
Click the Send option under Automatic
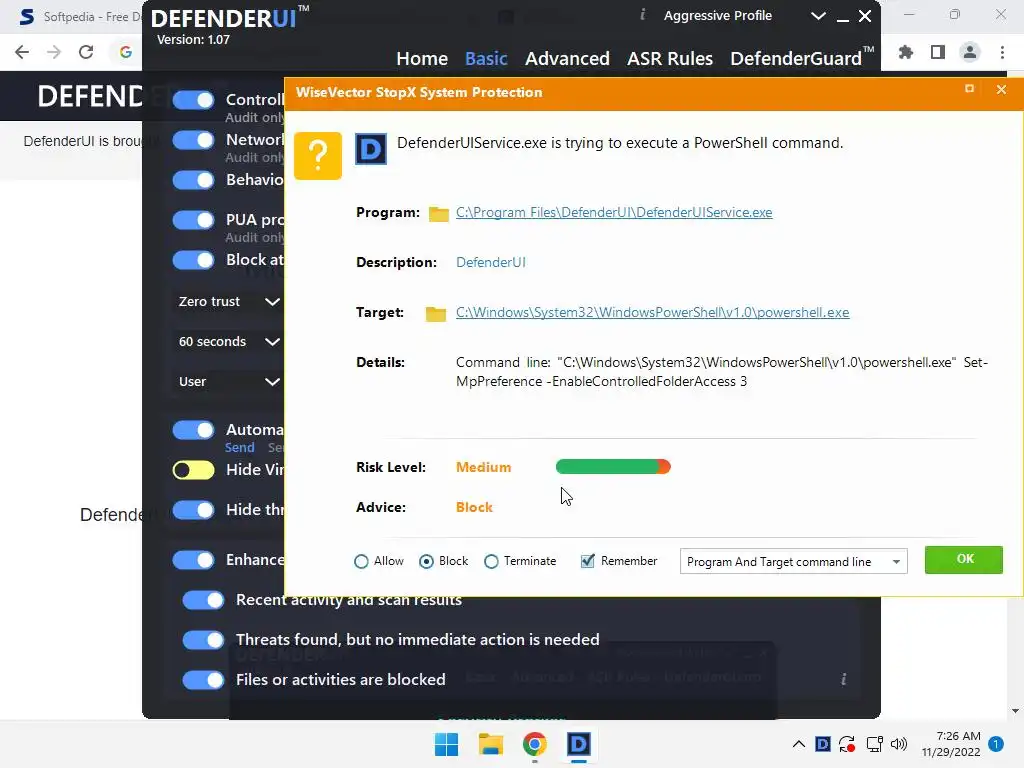click(x=240, y=447)
